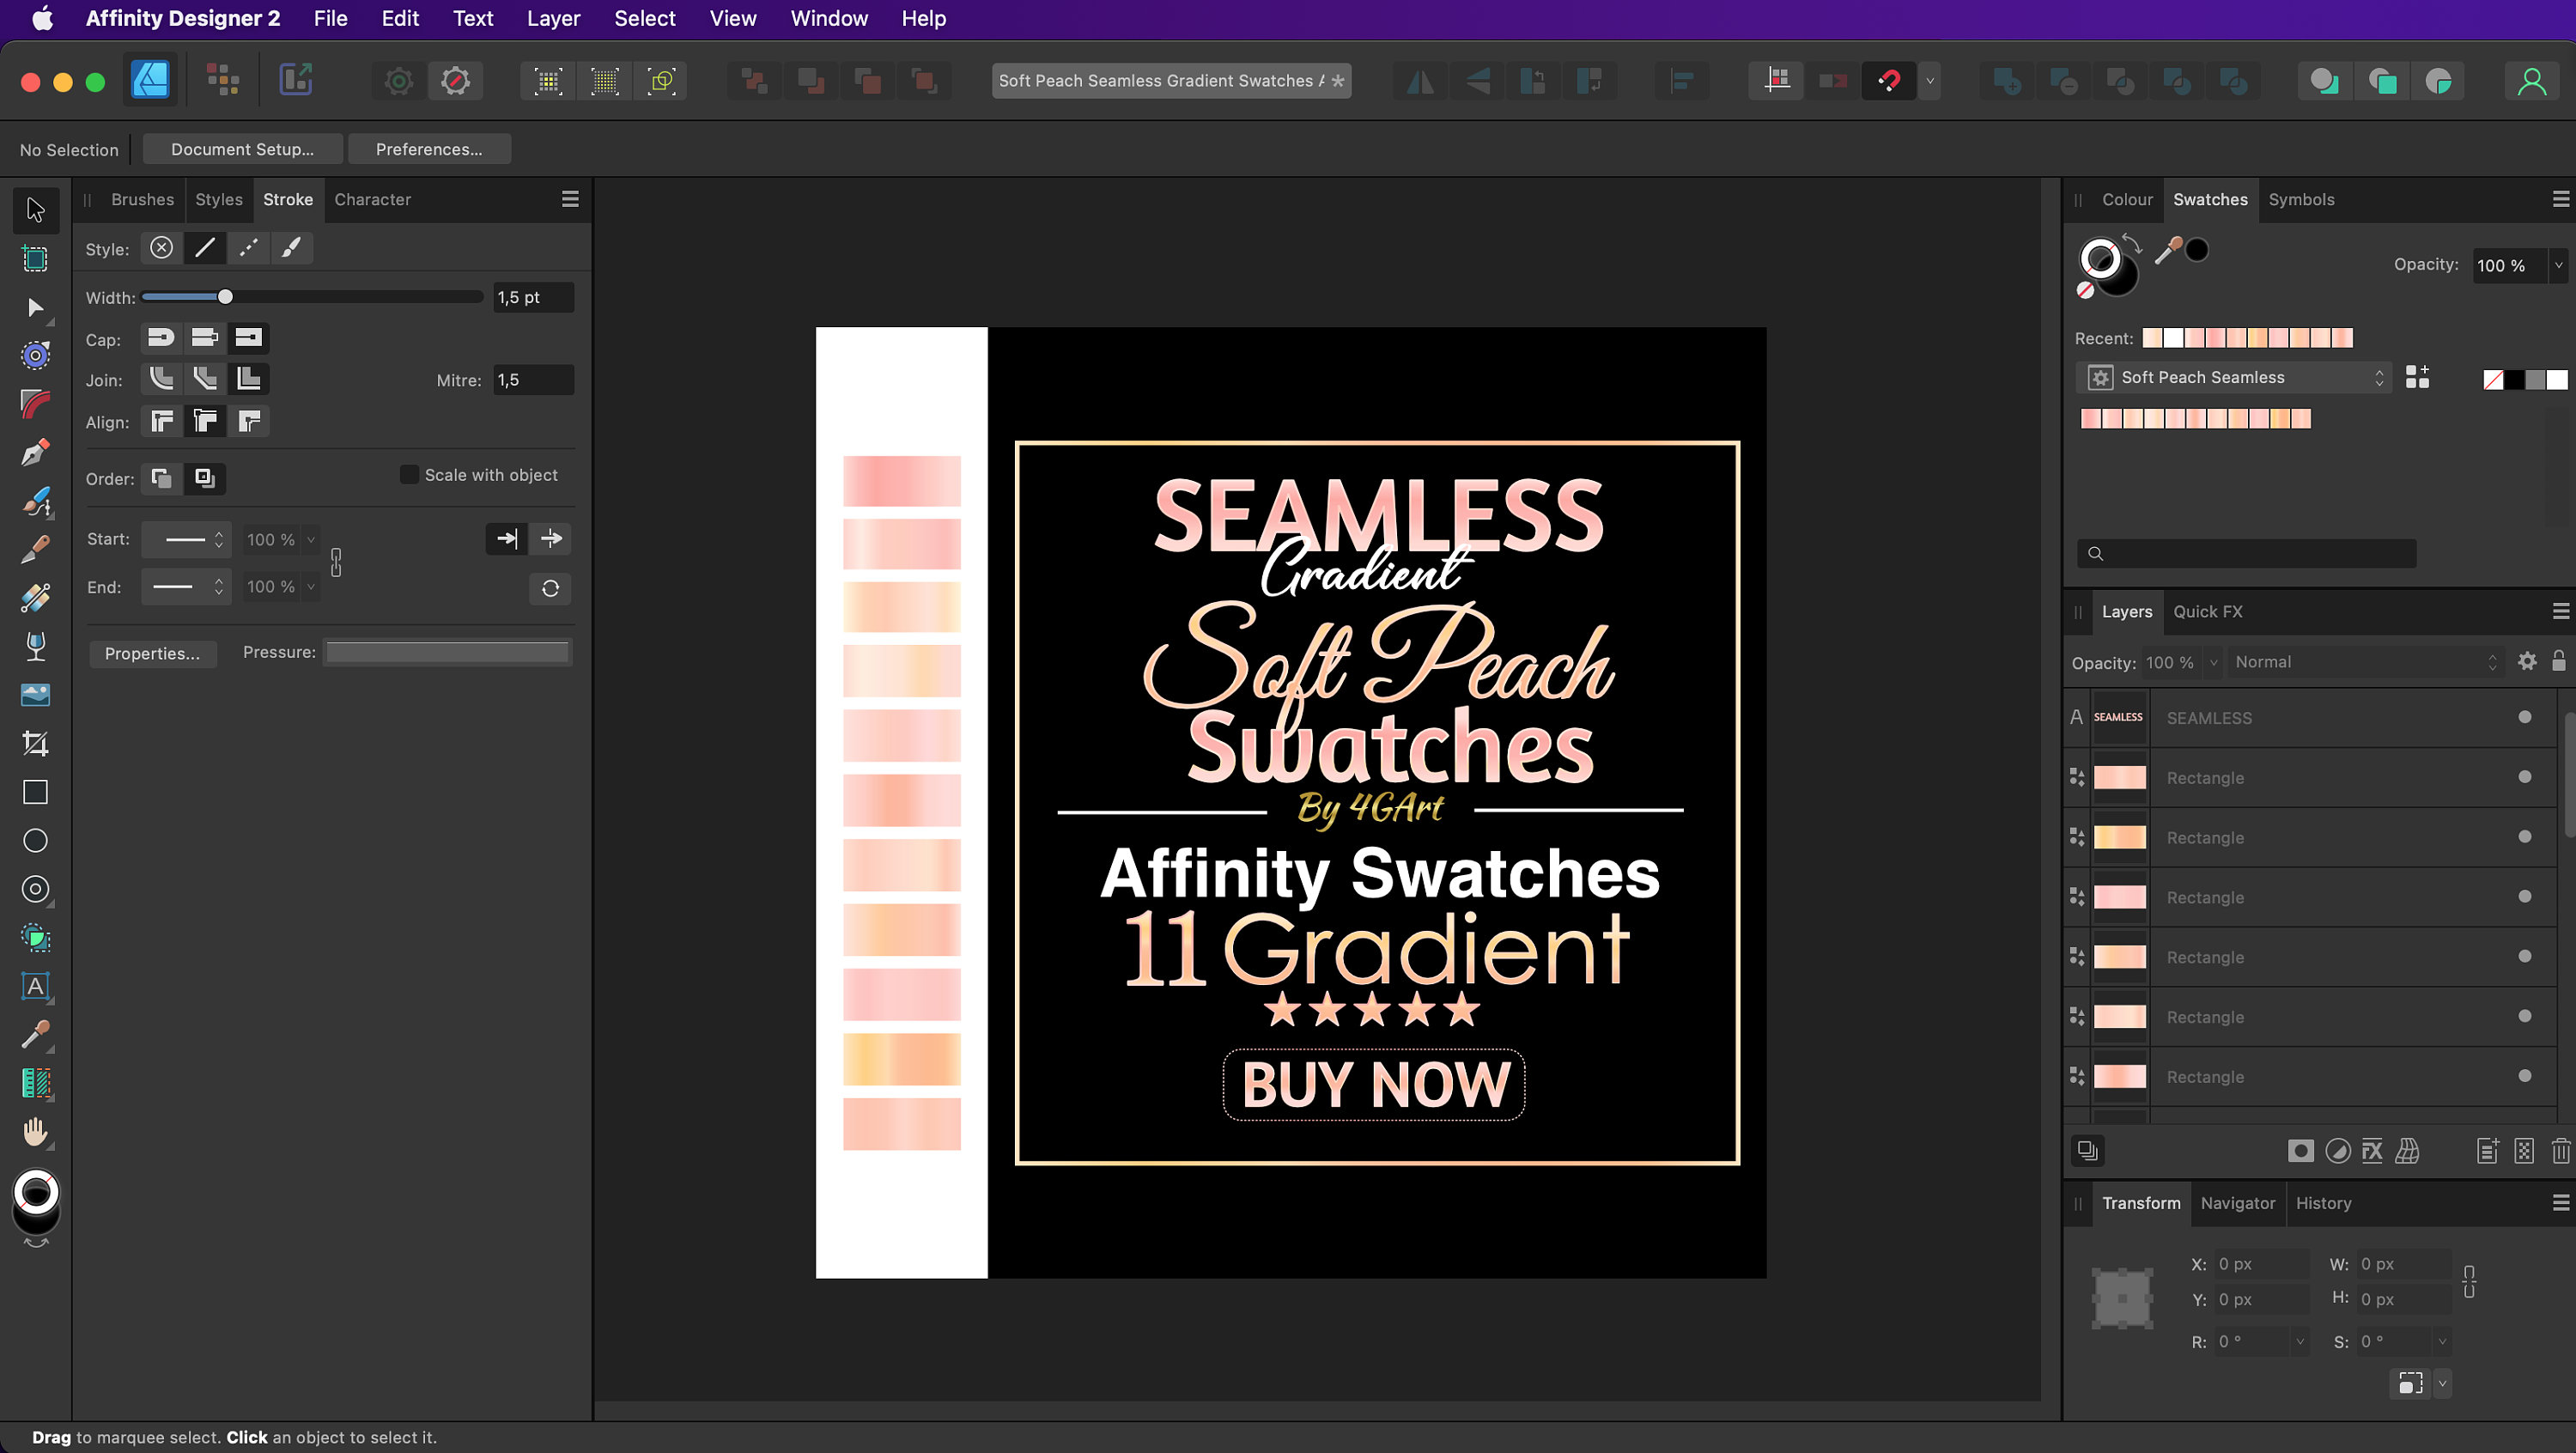Image resolution: width=2576 pixels, height=1453 pixels.
Task: Click the swatches search field
Action: pyautogui.click(x=2247, y=553)
